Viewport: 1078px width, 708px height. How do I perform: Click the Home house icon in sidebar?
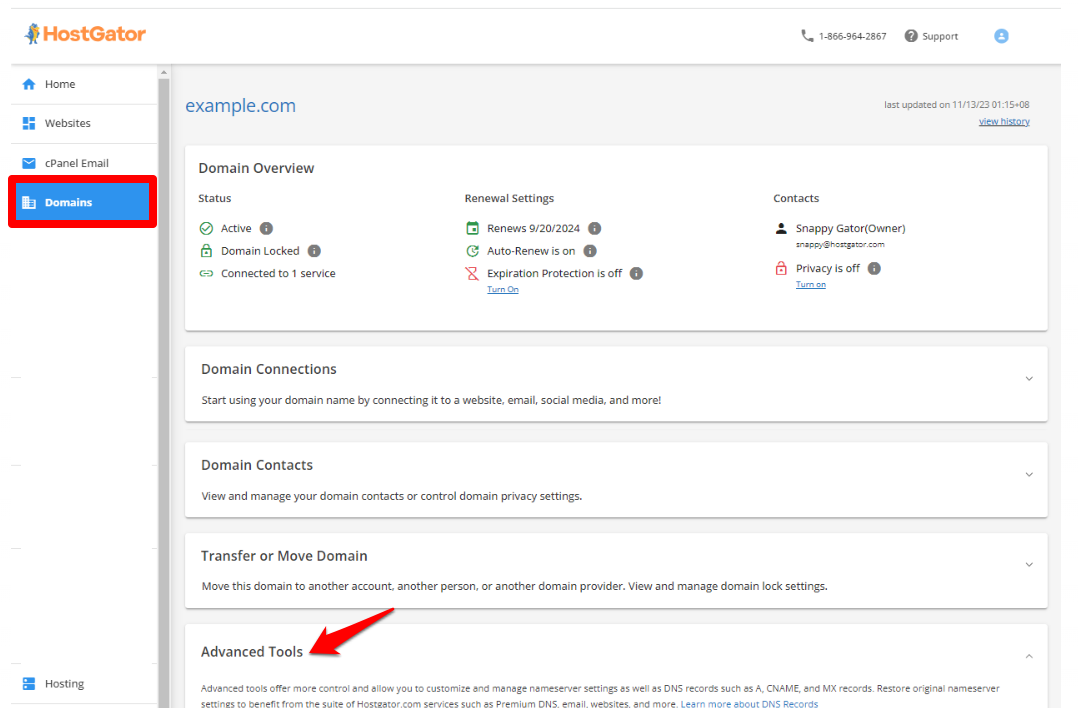click(x=29, y=84)
